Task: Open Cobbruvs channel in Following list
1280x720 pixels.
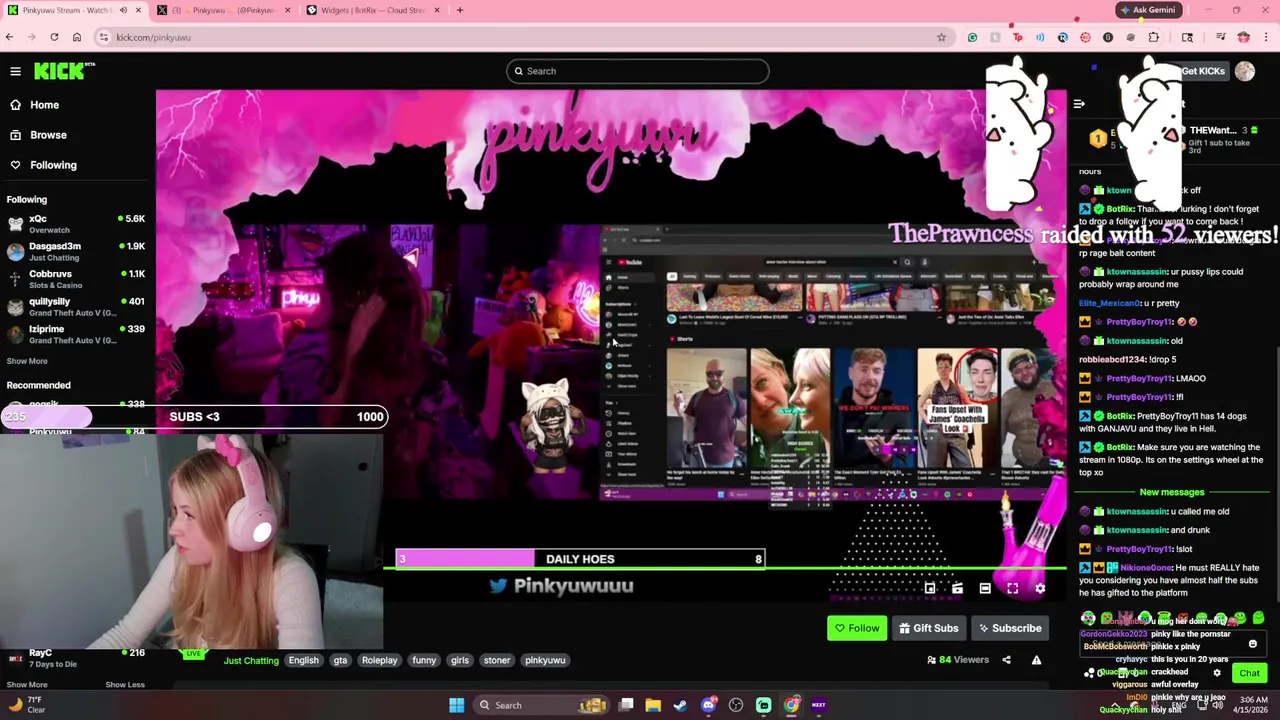Action: tap(75, 279)
